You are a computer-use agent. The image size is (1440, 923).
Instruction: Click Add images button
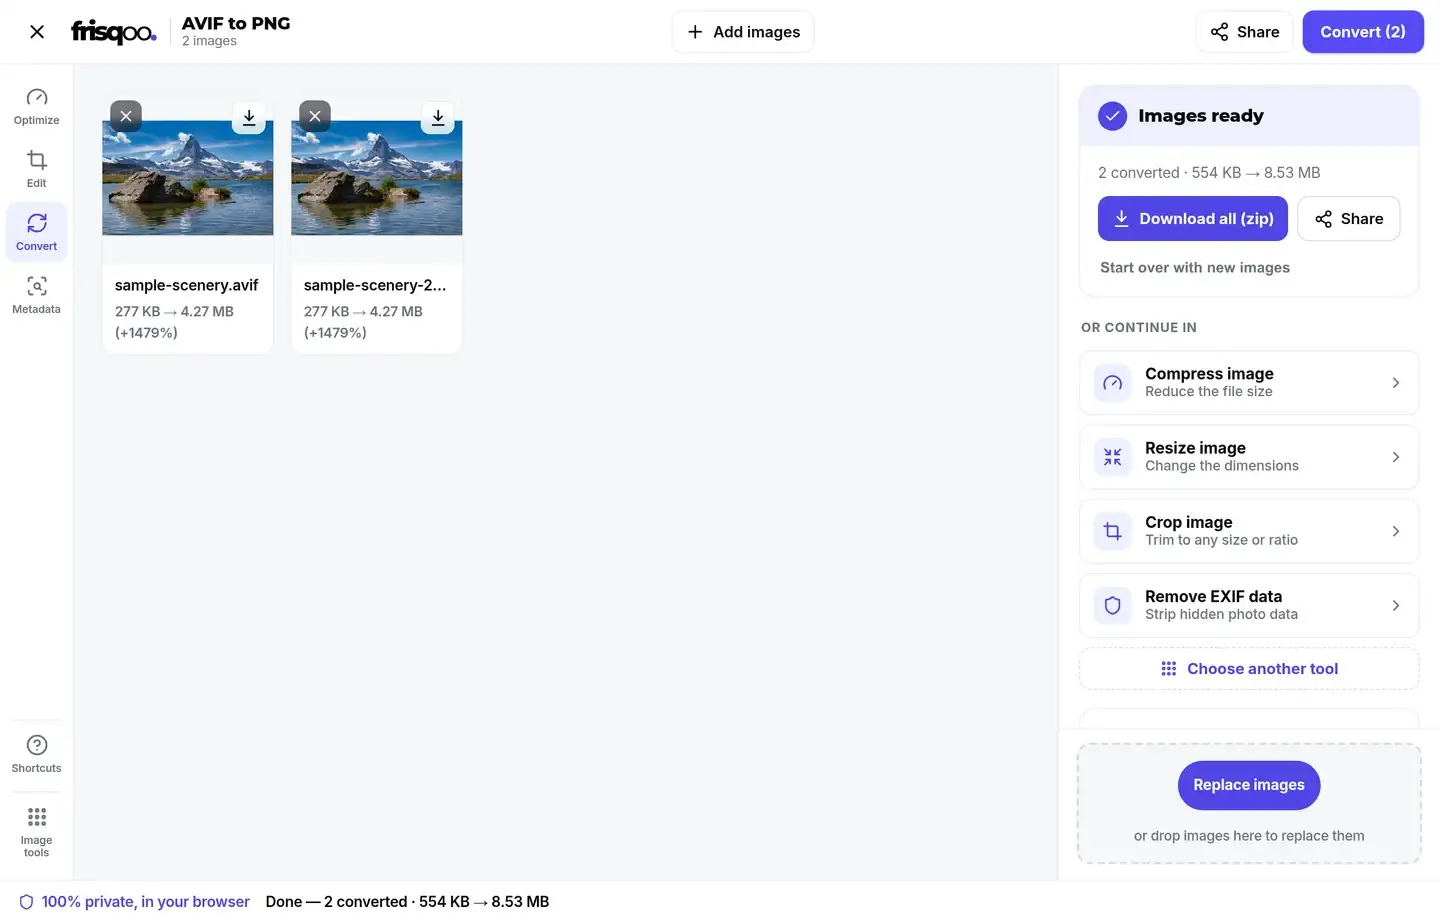(743, 32)
